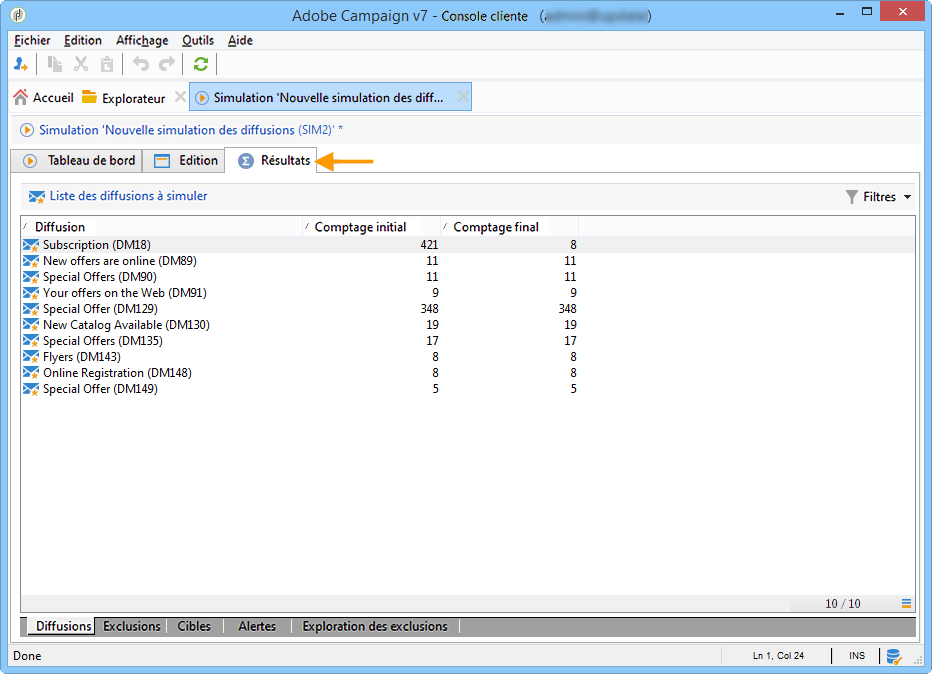Click the Adobe Campaign title bar logo
The height and width of the screenshot is (688, 945).
coord(19,14)
